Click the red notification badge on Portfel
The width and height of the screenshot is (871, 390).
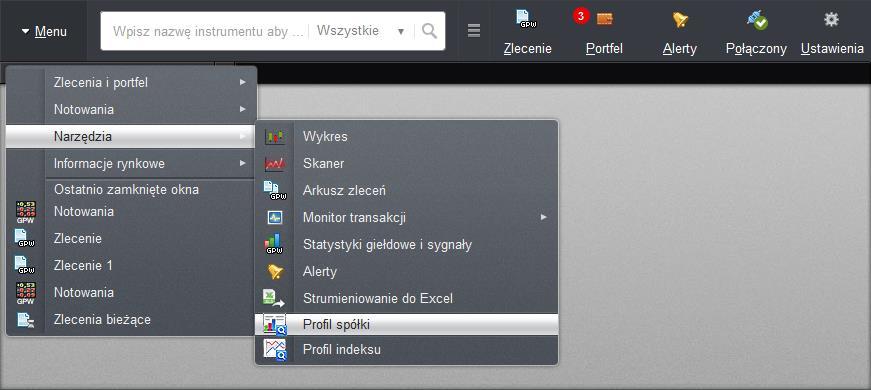coord(580,17)
